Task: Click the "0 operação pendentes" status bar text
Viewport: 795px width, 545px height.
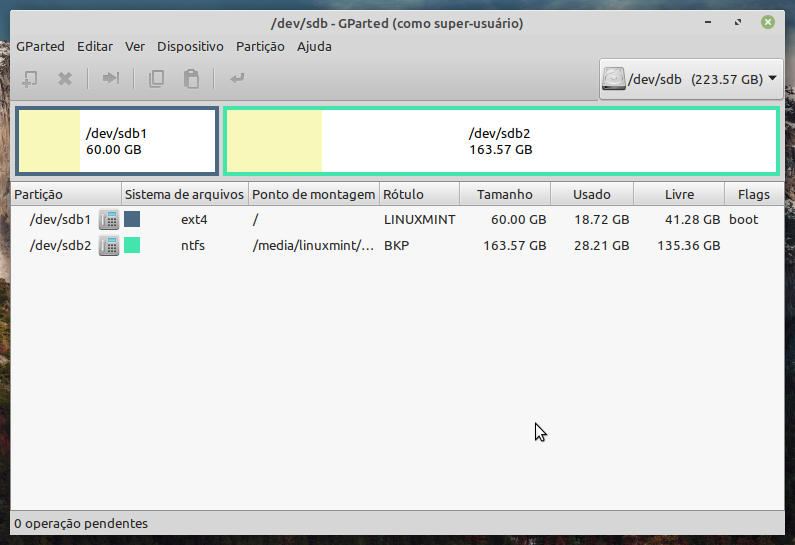Action: [x=81, y=524]
